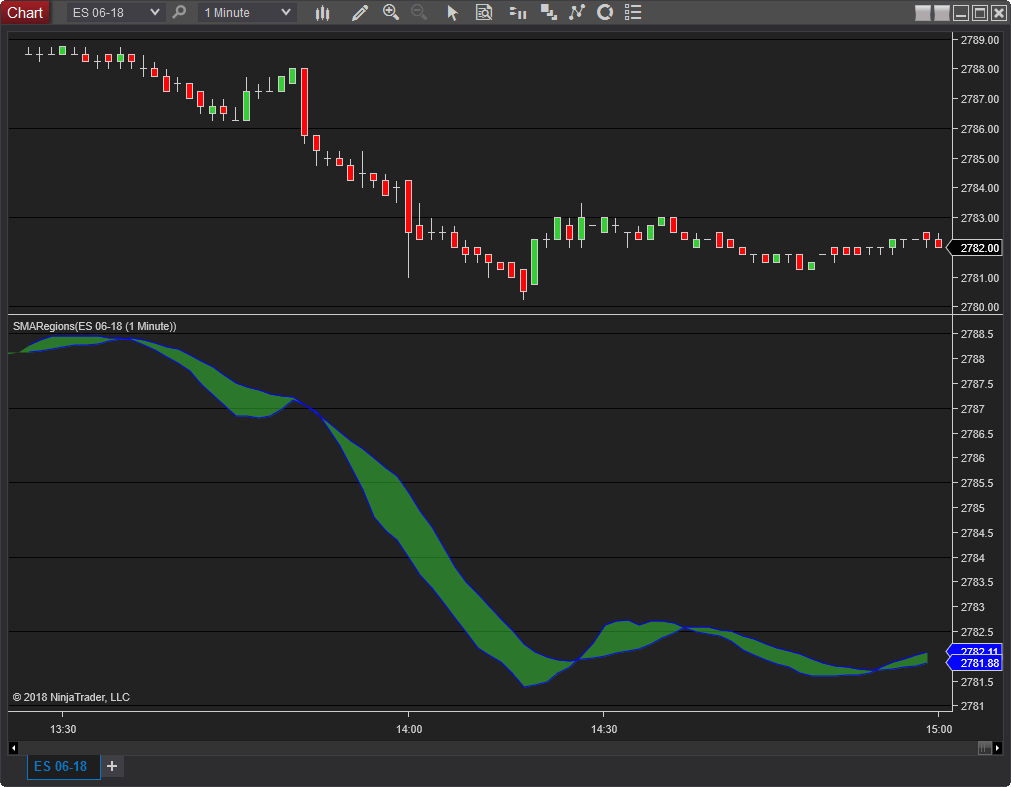Open the Chart Trader icon
This screenshot has height=787, width=1011.
(x=518, y=12)
